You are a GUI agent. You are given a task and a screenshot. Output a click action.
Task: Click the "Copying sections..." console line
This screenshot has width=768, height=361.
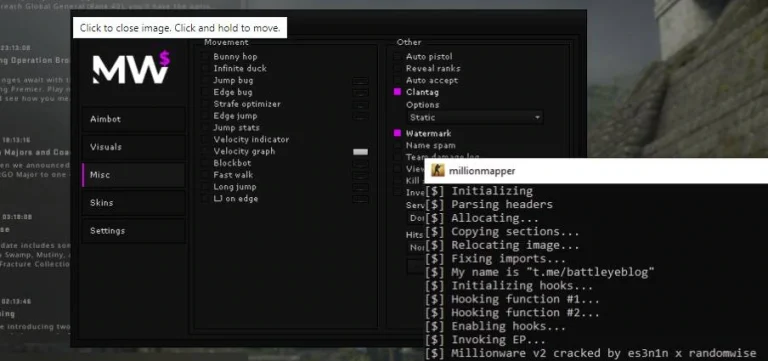pos(502,232)
